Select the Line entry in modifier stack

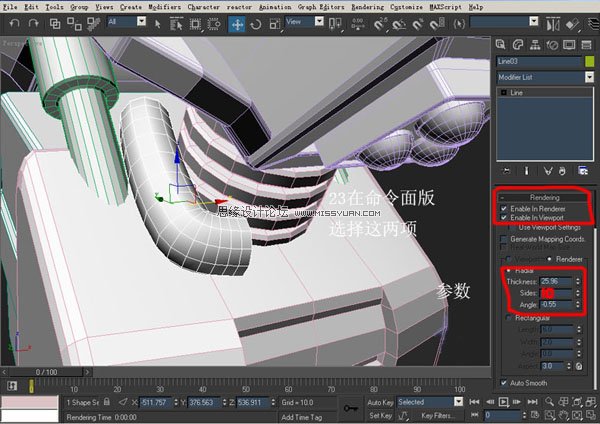pos(545,93)
